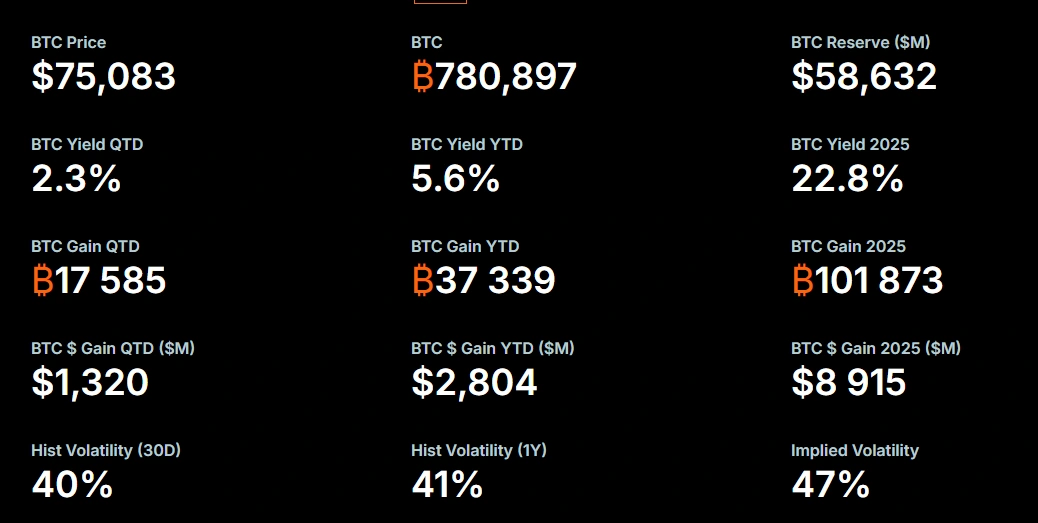Click the BTC Yield 2025 label
The height and width of the screenshot is (523, 1038).
click(850, 145)
